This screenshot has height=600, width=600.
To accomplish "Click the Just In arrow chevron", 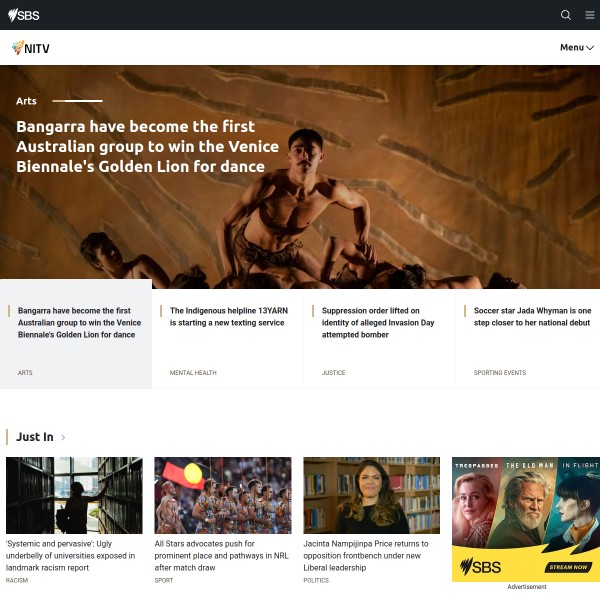I will (63, 437).
